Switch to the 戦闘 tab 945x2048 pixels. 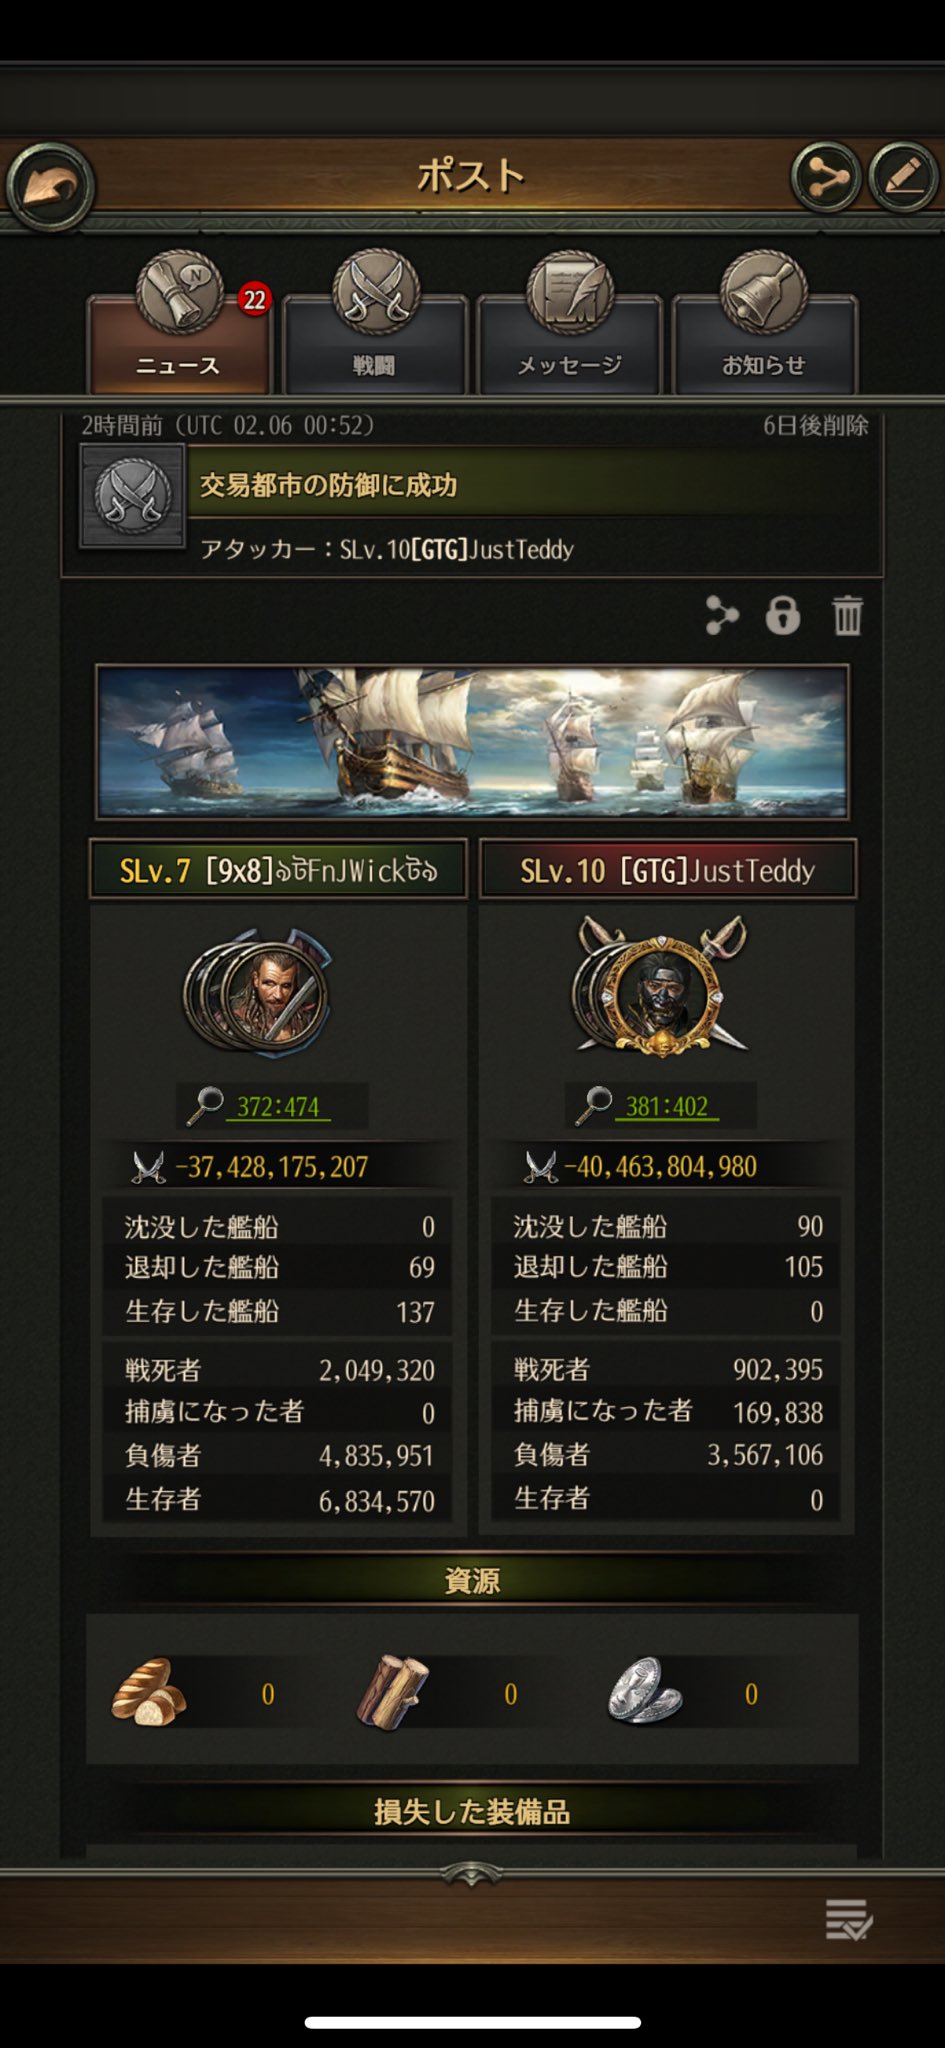[x=374, y=327]
